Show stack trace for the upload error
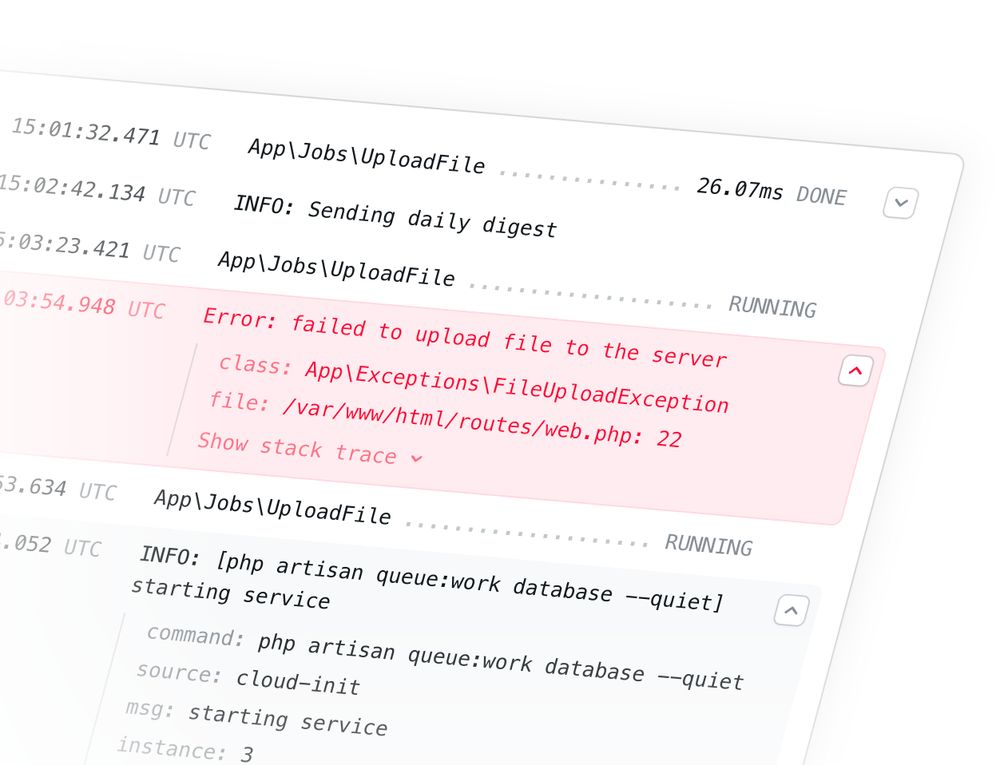Image resolution: width=1000 pixels, height=765 pixels. click(x=310, y=449)
